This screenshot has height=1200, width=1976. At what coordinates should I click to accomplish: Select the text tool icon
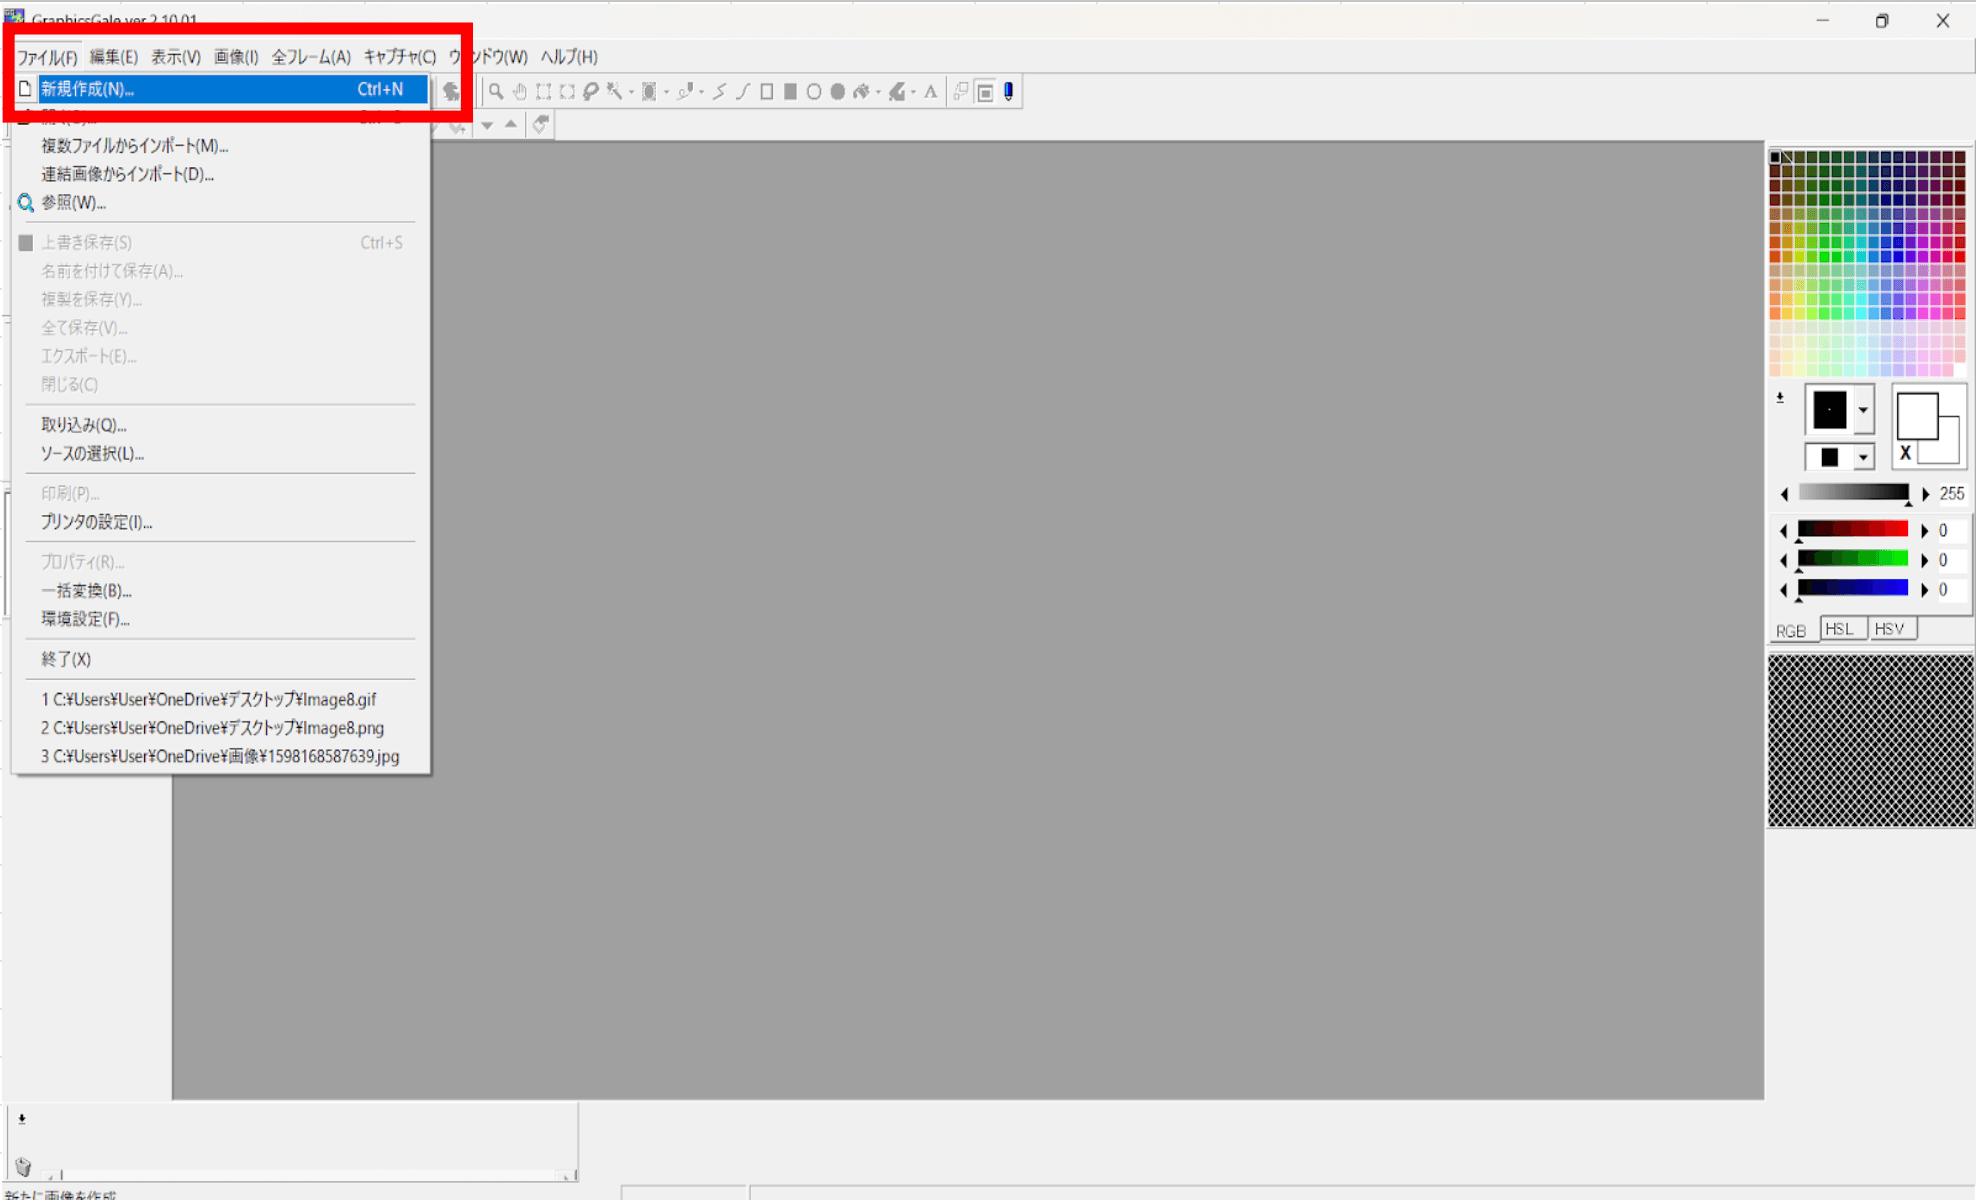click(x=931, y=92)
